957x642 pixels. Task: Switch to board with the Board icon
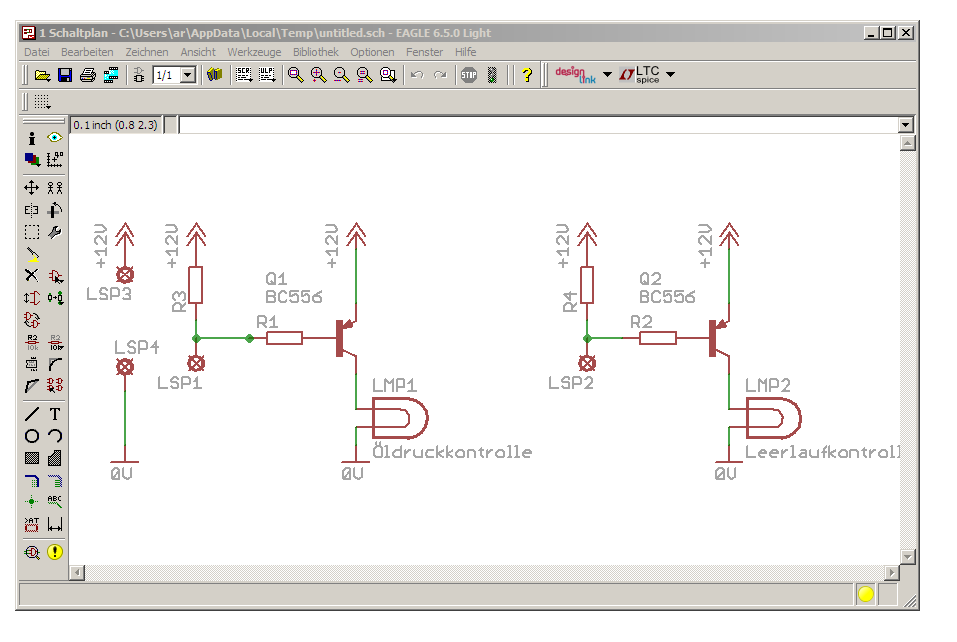[x=139, y=75]
